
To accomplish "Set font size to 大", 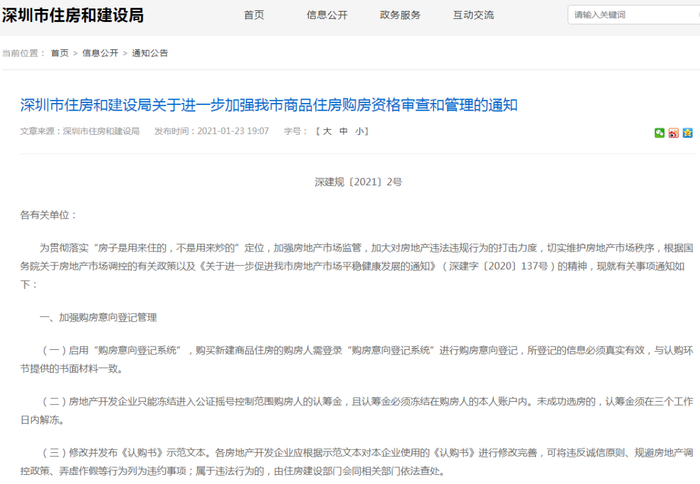I will (x=327, y=131).
